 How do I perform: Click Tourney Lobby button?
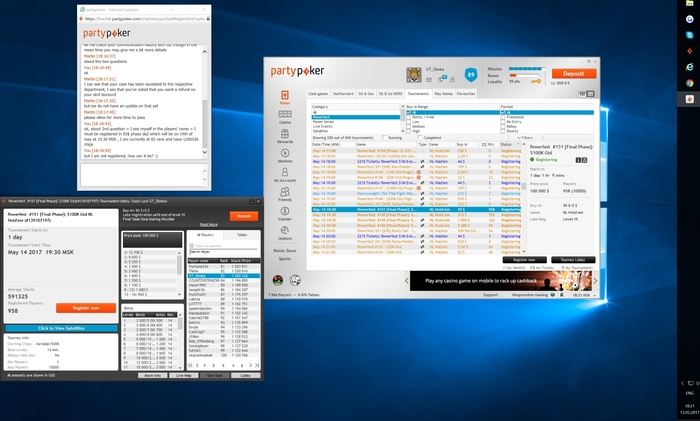click(573, 259)
